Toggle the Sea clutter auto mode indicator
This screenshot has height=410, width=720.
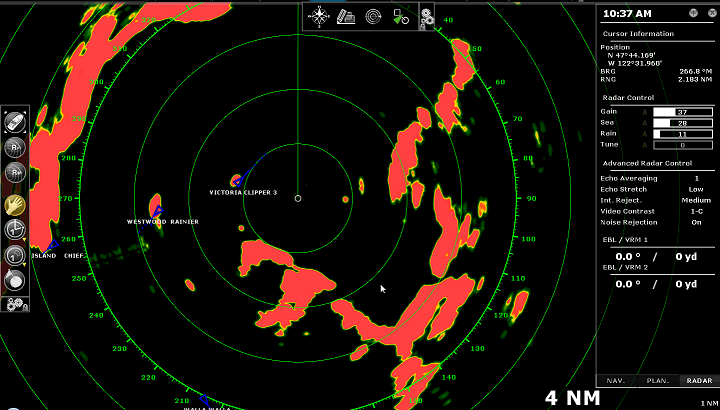(x=643, y=122)
